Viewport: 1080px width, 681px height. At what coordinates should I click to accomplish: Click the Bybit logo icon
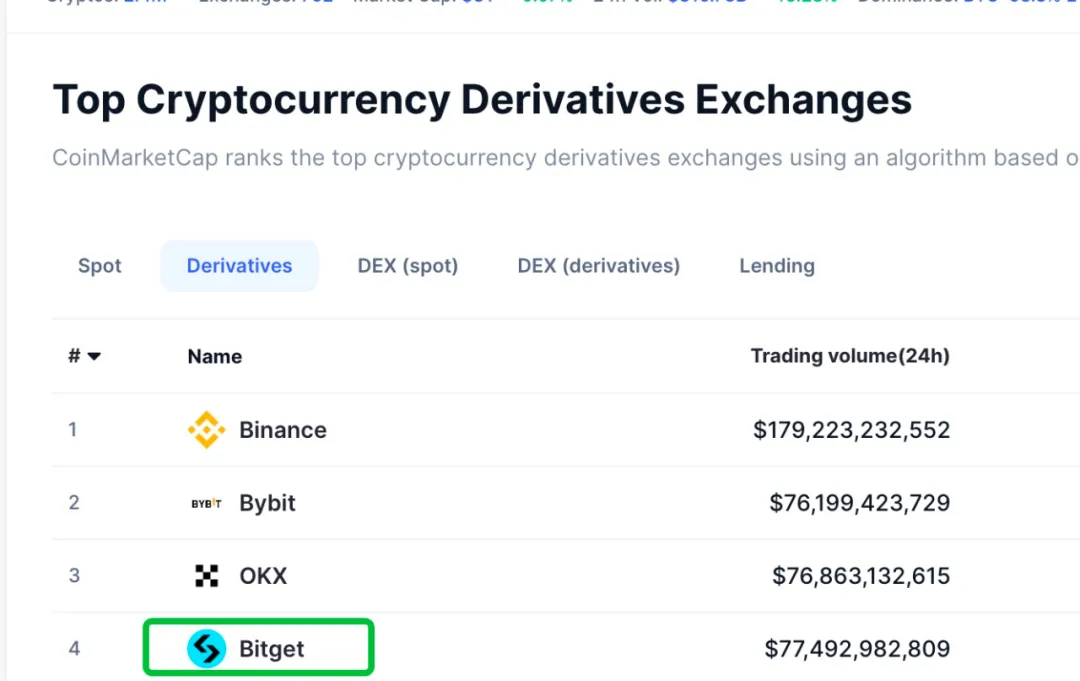pos(207,503)
